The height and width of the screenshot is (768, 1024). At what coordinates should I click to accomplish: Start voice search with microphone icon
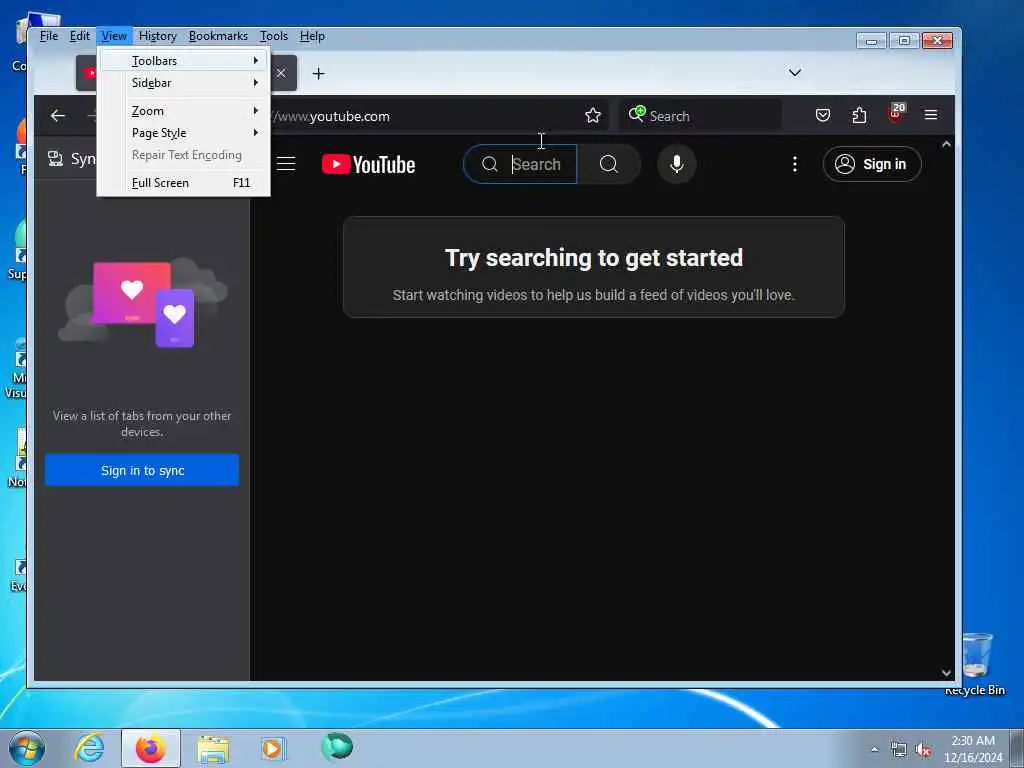[677, 164]
